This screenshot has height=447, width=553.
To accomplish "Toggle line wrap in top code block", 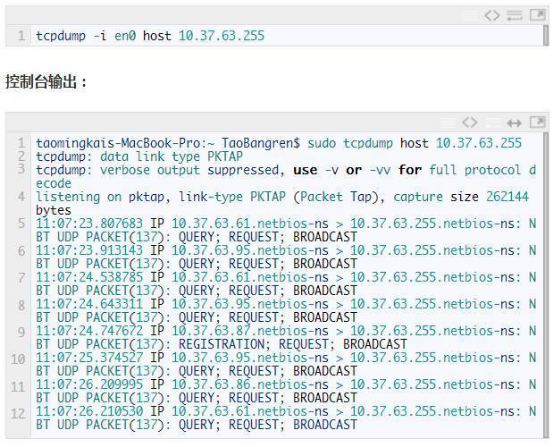I will click(x=514, y=15).
